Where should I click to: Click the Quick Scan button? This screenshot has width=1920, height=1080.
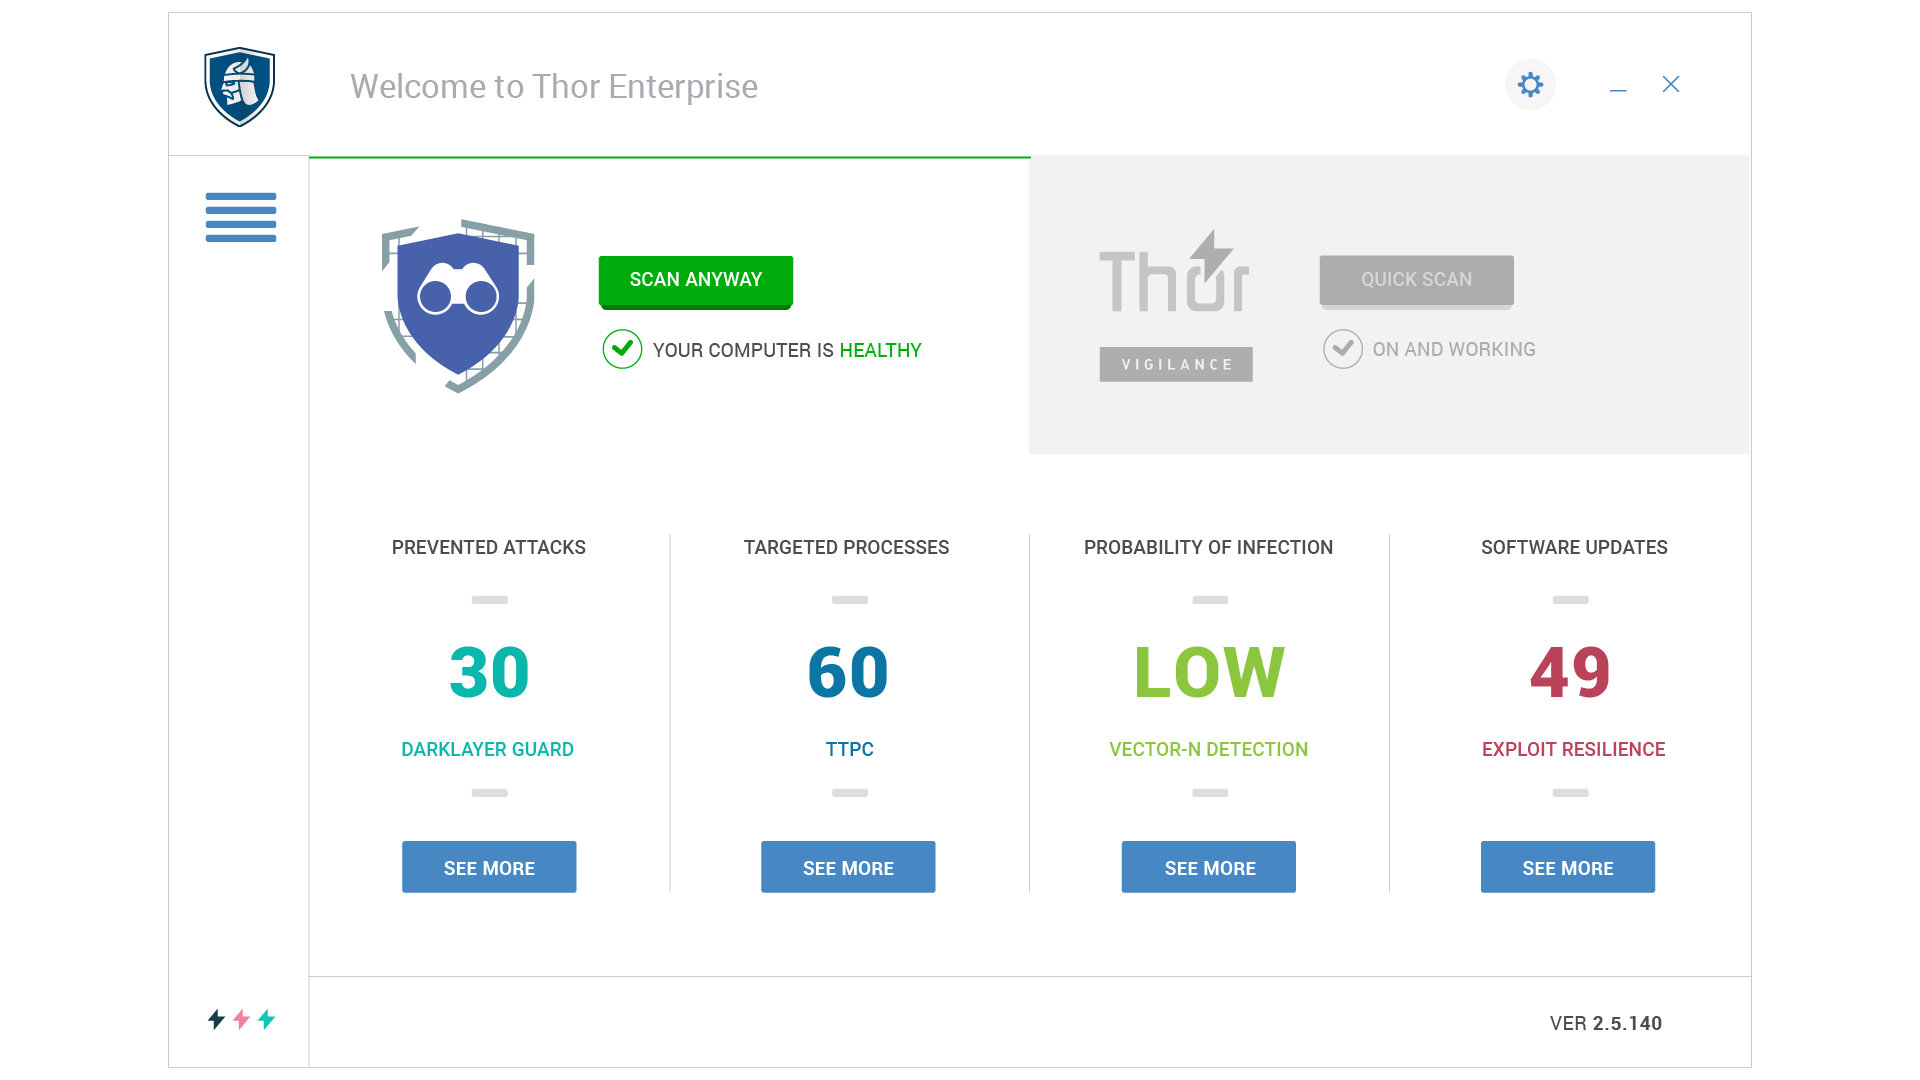1416,280
